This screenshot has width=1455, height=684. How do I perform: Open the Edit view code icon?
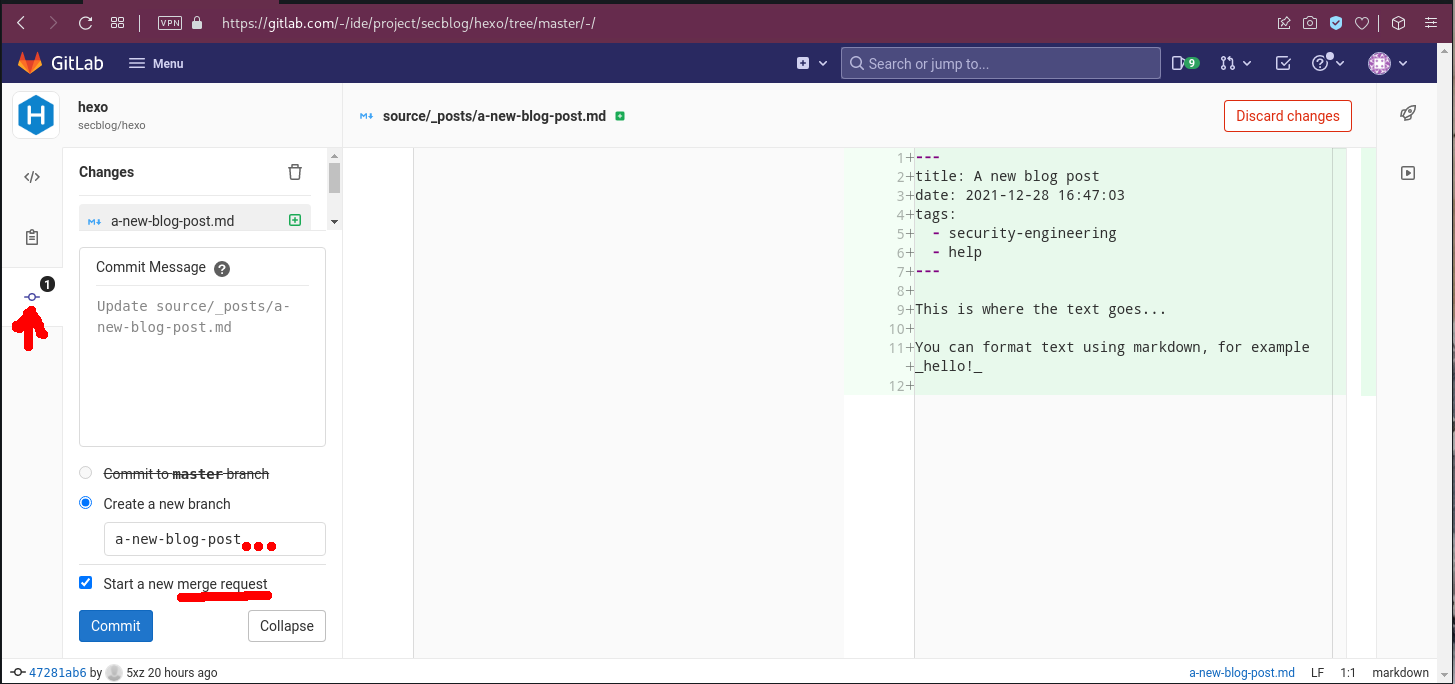coord(32,177)
